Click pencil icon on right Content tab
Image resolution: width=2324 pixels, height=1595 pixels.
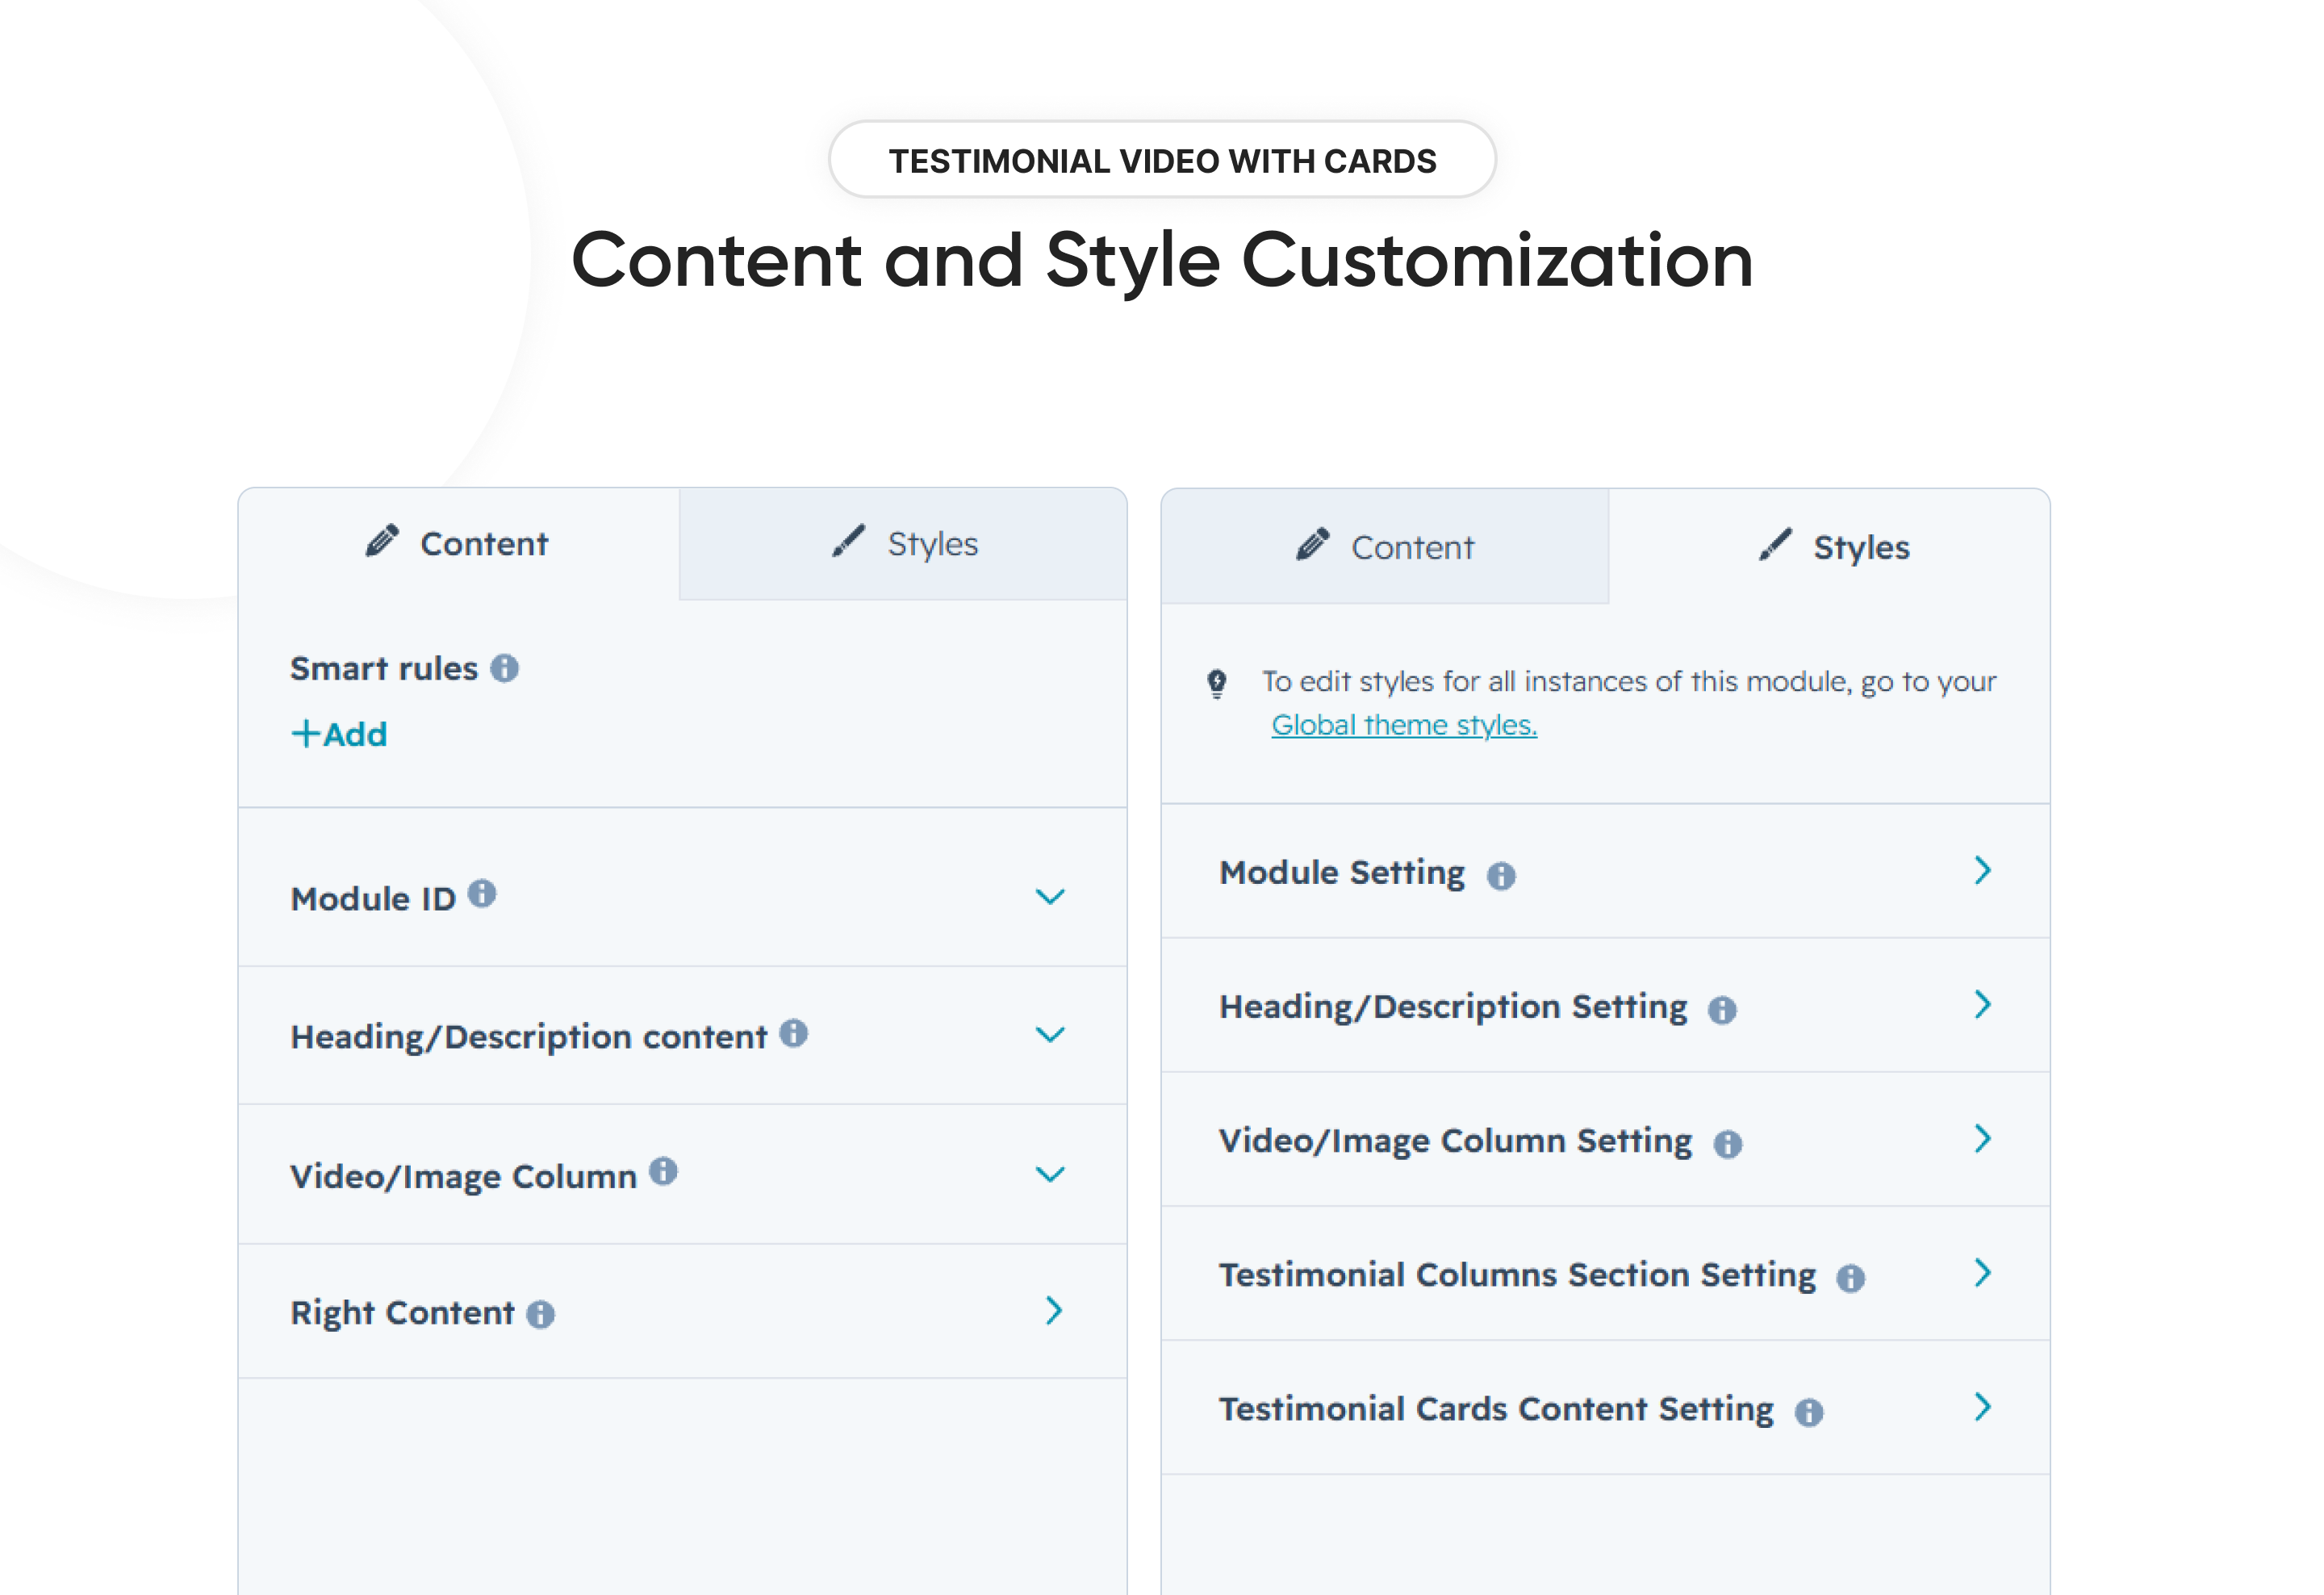coord(1313,544)
